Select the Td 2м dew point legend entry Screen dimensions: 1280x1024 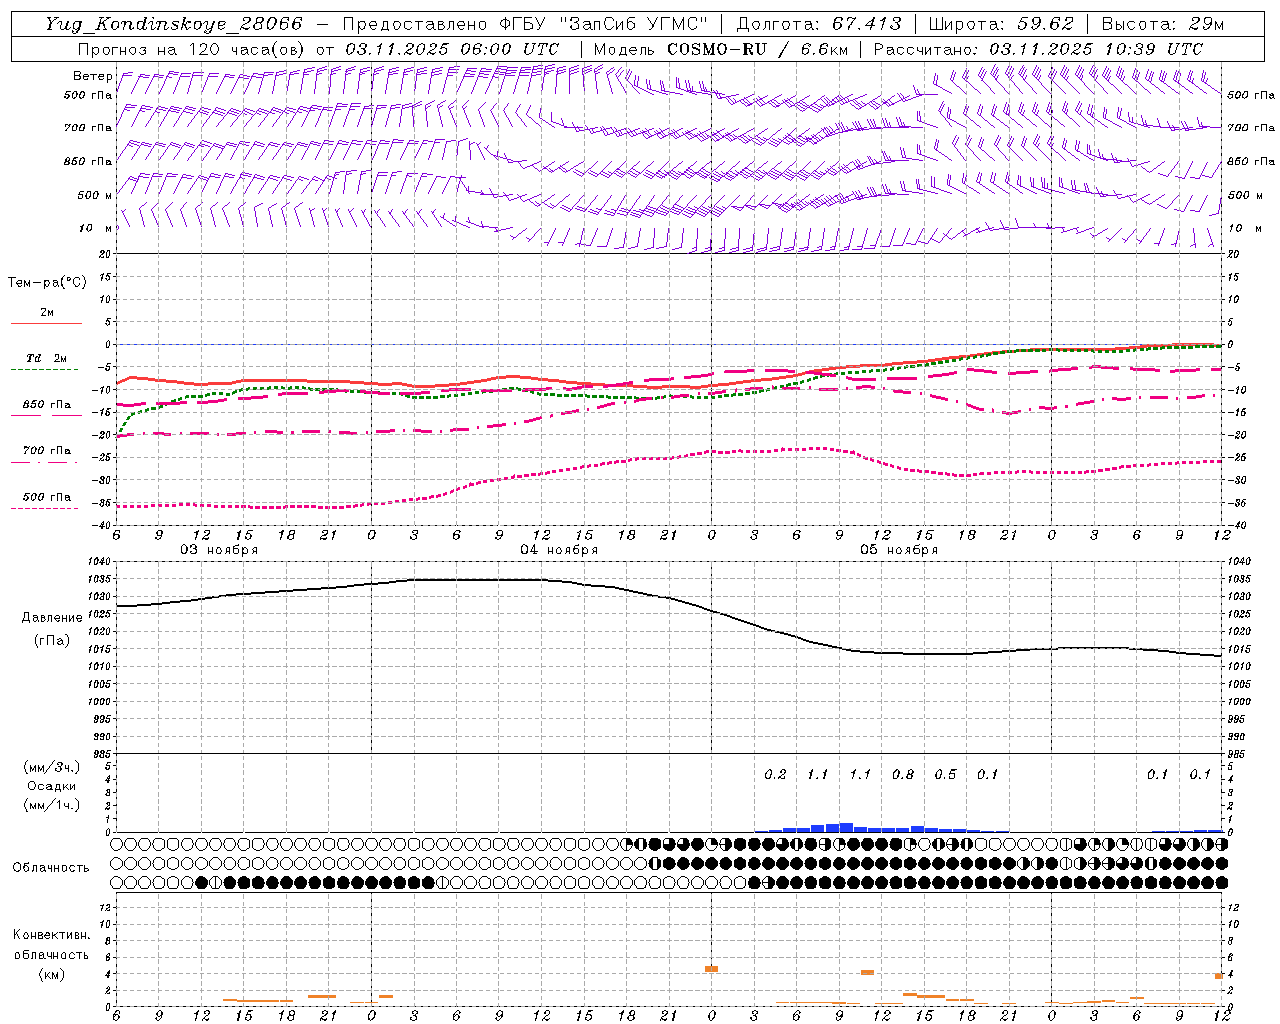(x=46, y=358)
